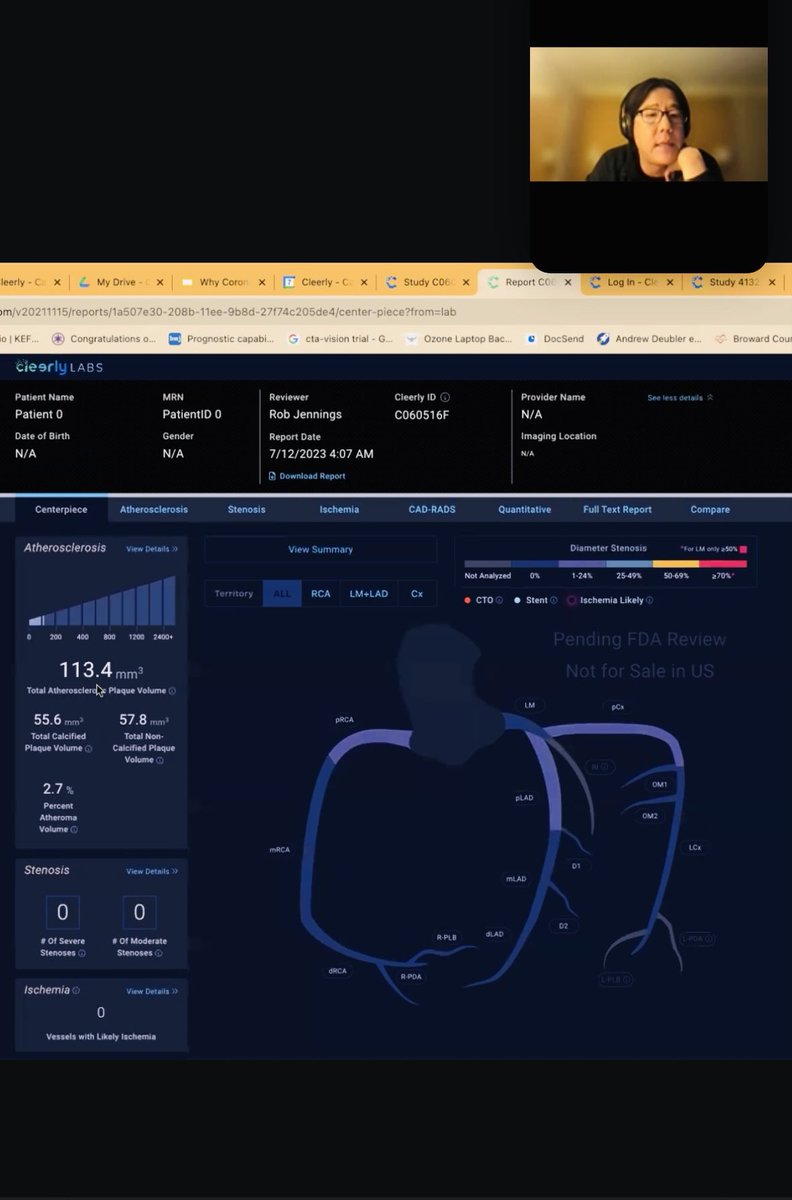
Task: Click the ≥70% red stenosis legend swatch
Action: point(723,565)
